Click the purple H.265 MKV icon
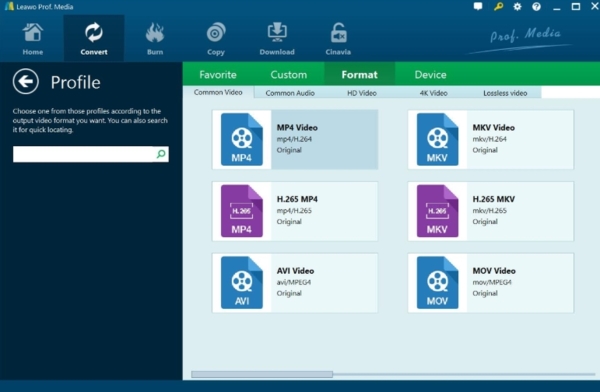 tap(437, 211)
